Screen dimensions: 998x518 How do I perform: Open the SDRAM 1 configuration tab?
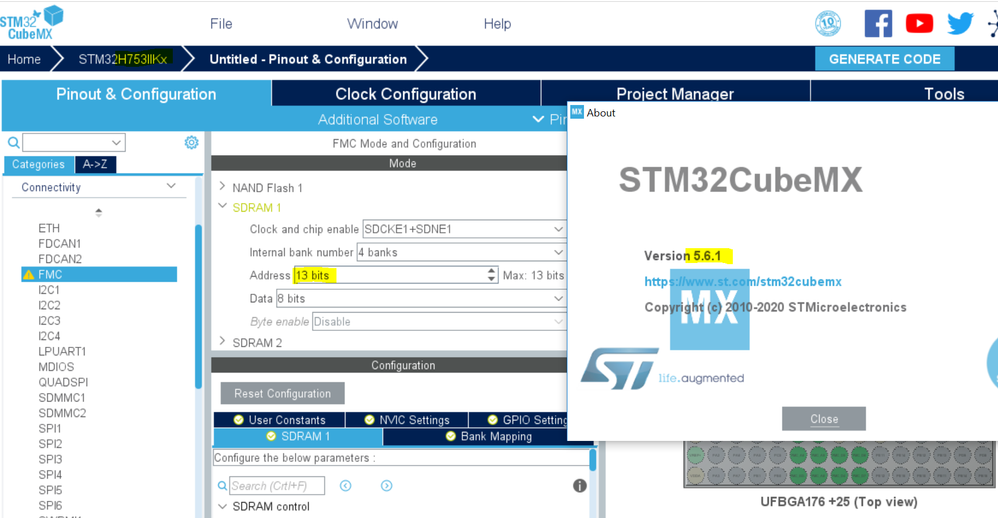coord(298,437)
